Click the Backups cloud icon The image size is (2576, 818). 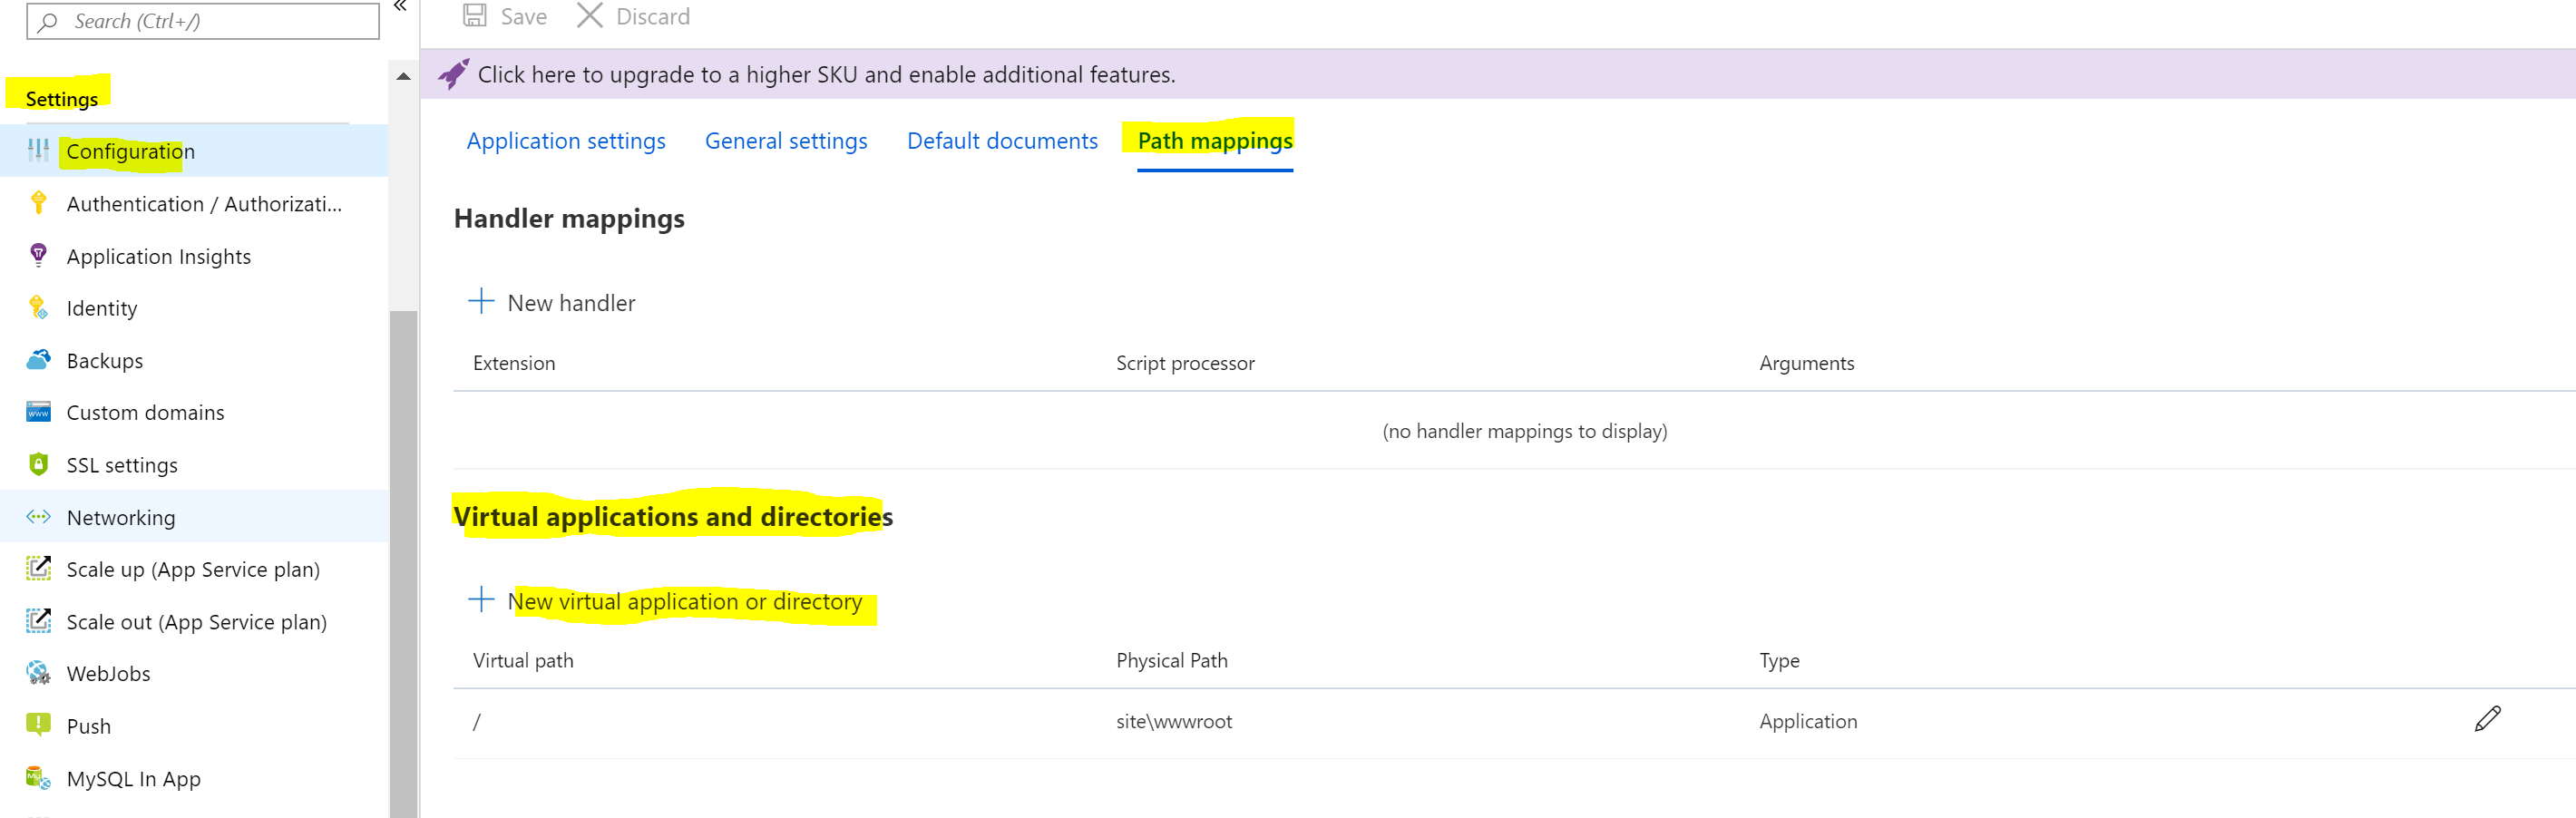pyautogui.click(x=38, y=360)
